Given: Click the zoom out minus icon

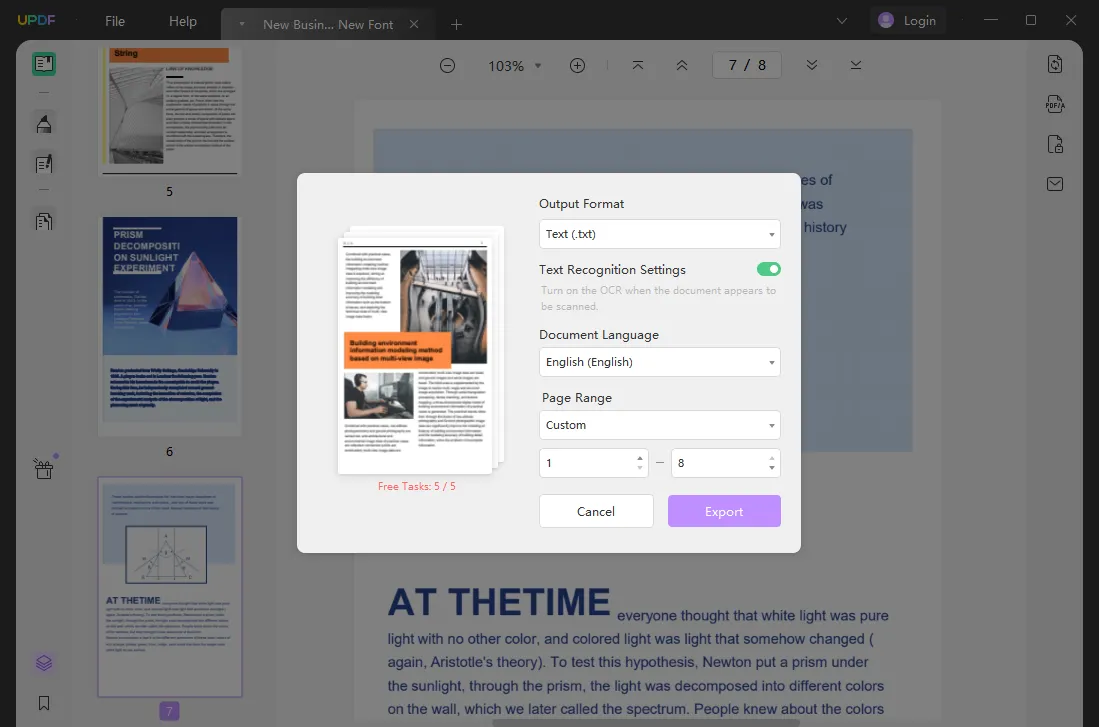Looking at the screenshot, I should click(447, 65).
